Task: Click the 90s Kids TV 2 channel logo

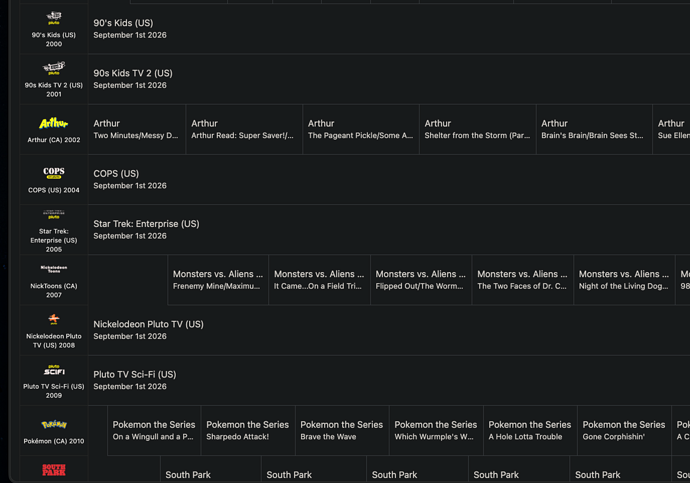Action: 54,68
